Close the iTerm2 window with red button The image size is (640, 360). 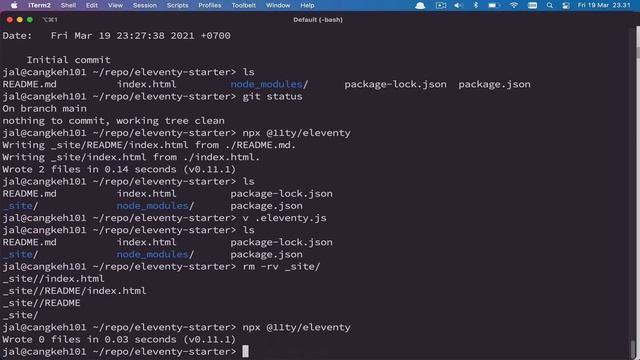[x=10, y=20]
